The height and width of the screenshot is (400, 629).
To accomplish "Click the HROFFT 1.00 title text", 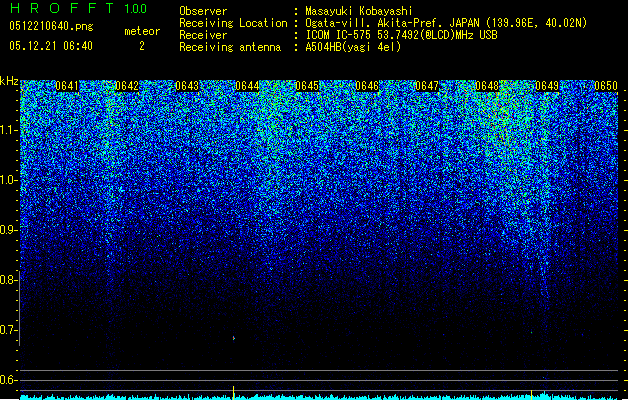I will 79,8.
